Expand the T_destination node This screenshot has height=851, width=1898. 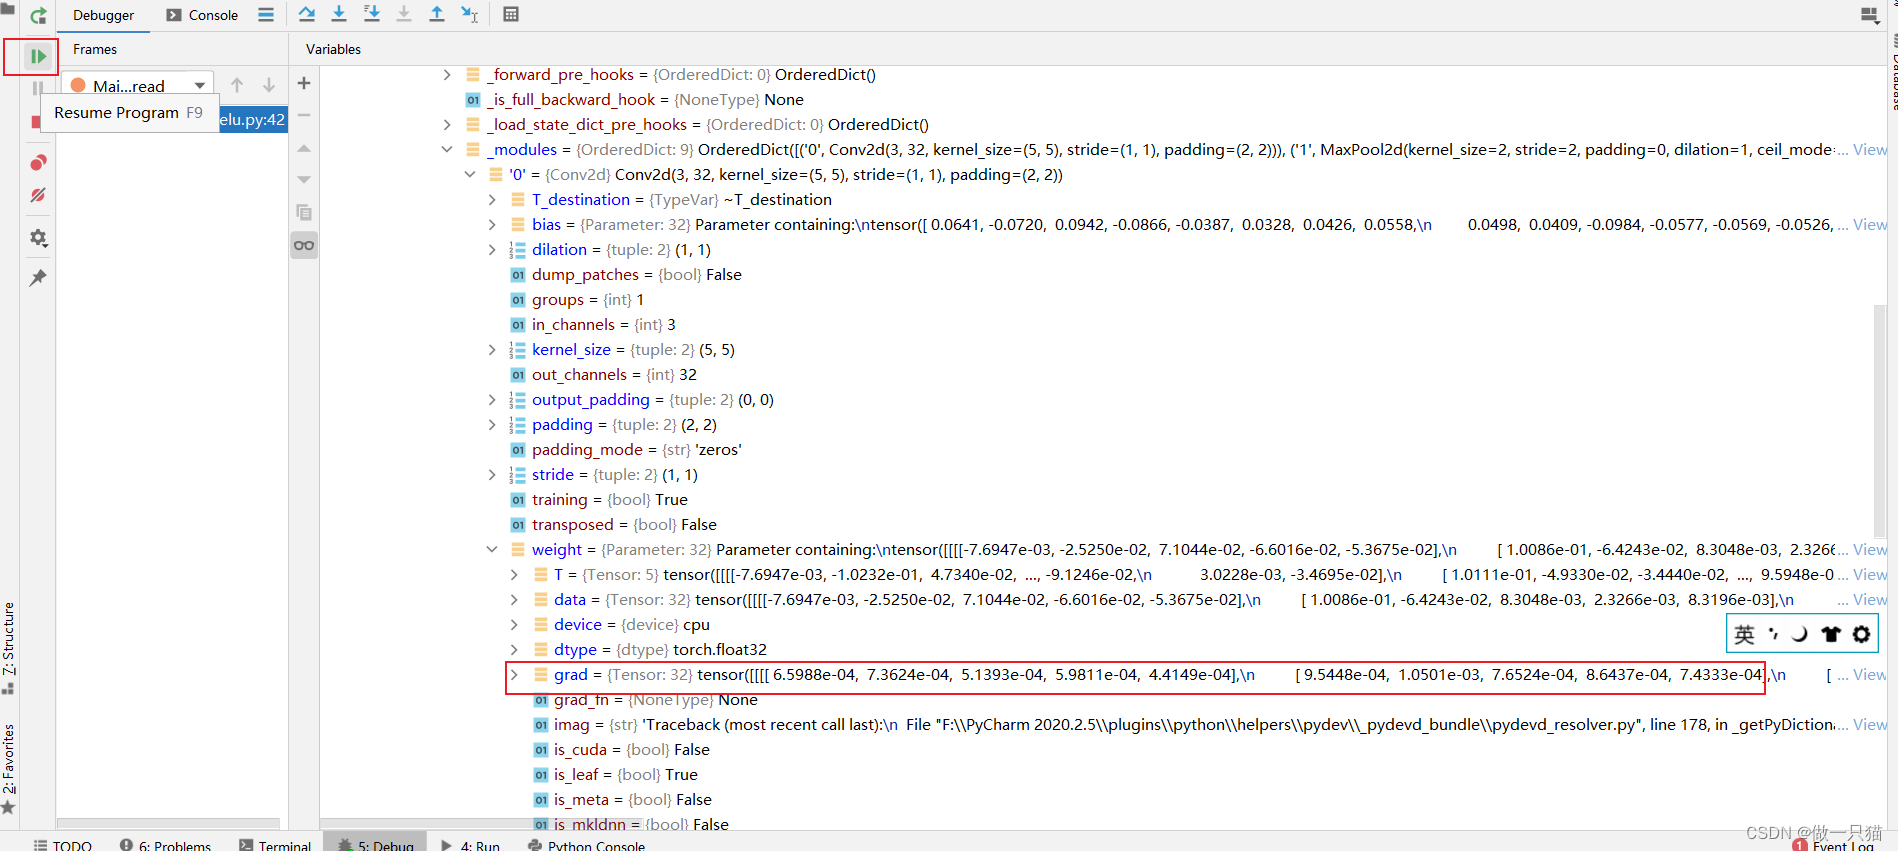pyautogui.click(x=492, y=200)
